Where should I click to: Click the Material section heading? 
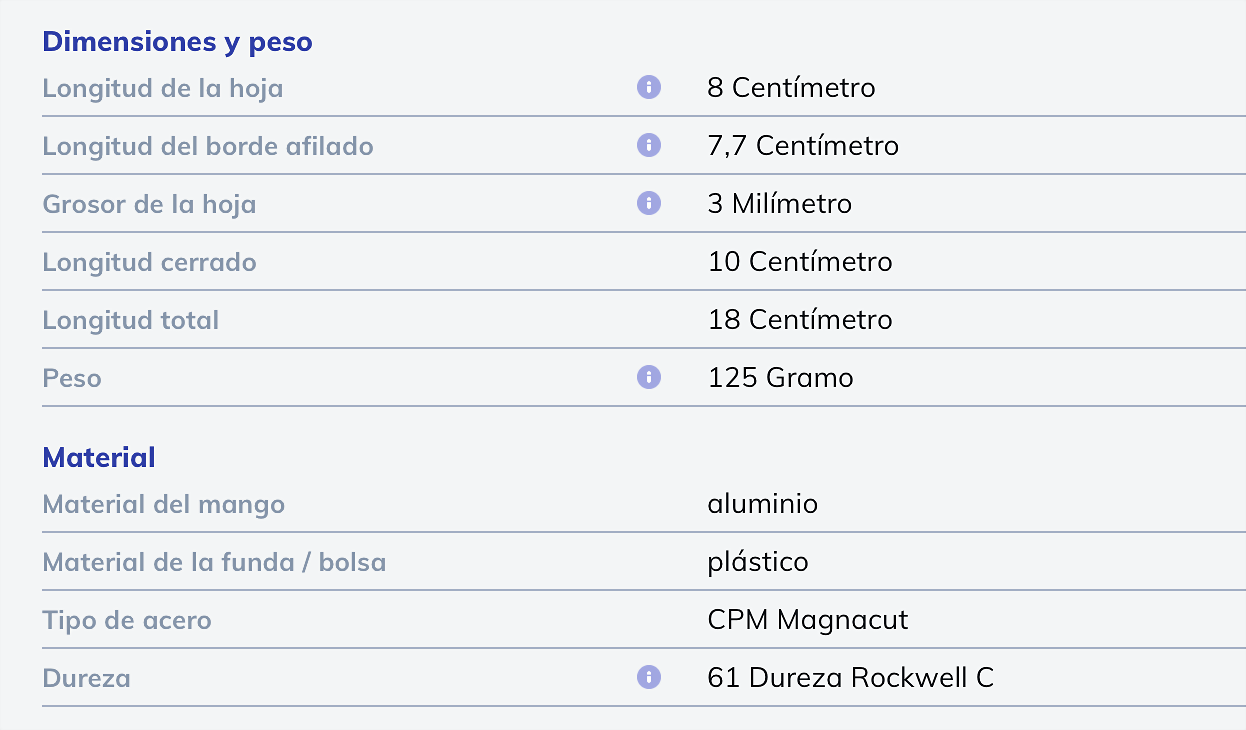tap(99, 458)
